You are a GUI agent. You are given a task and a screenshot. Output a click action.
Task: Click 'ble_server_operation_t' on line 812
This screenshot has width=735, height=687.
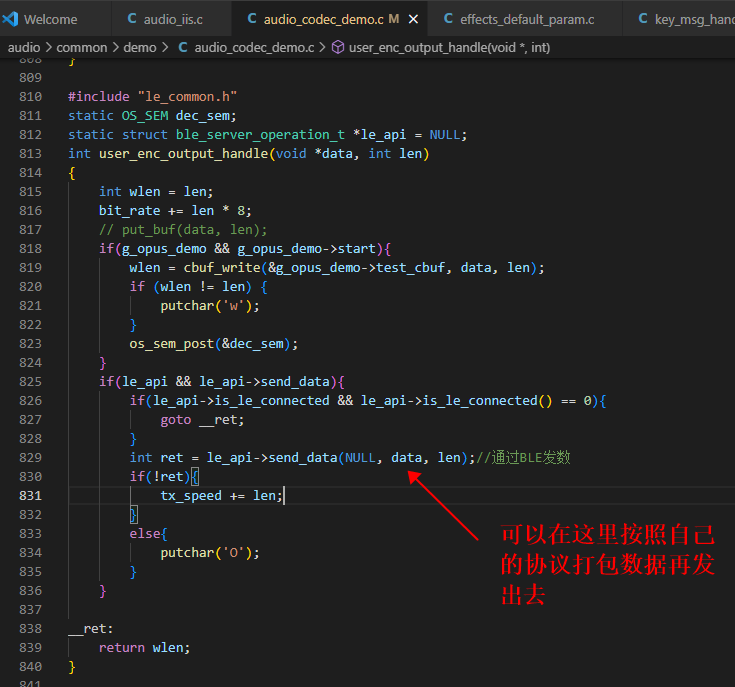pos(260,135)
